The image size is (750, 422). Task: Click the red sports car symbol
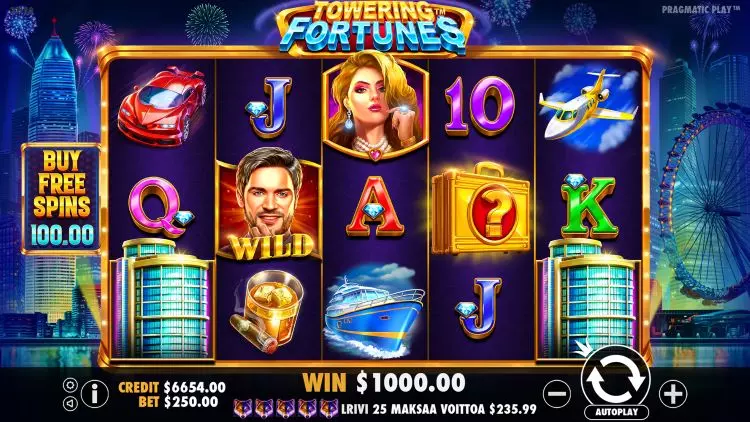pos(162,106)
